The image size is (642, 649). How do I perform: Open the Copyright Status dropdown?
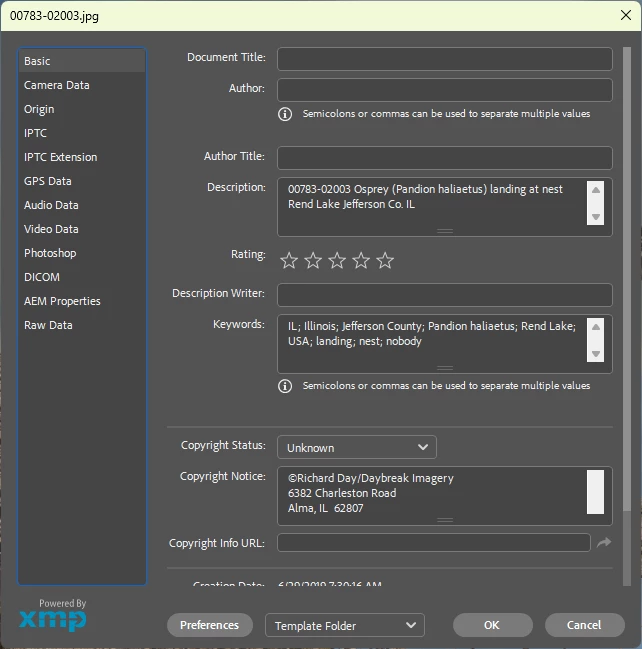point(357,447)
